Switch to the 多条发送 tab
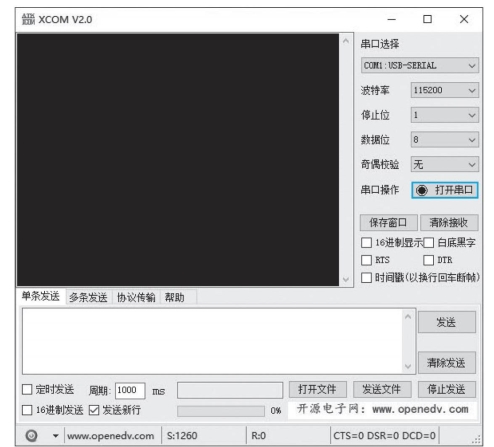494x447 pixels. coord(88,297)
